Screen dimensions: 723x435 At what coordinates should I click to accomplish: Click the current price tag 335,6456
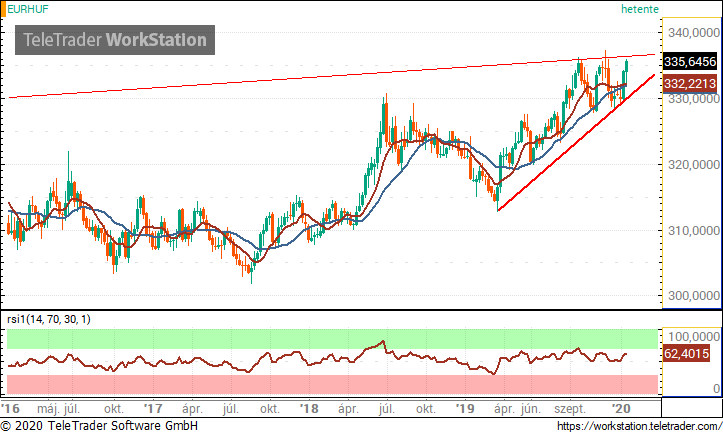[x=690, y=61]
